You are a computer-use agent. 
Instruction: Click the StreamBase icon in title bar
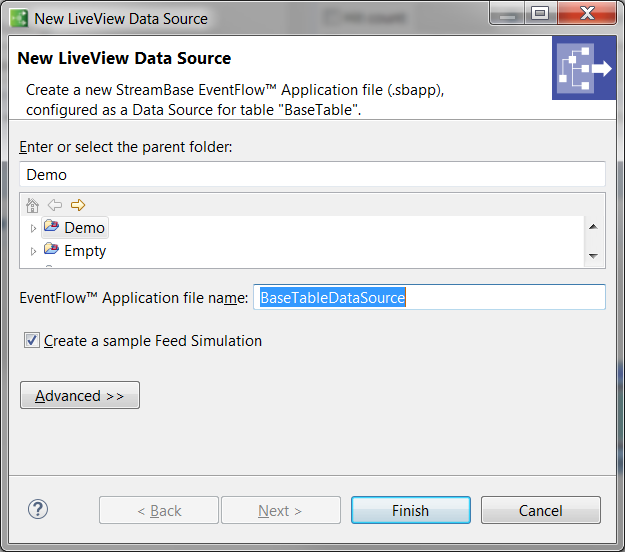pos(17,18)
